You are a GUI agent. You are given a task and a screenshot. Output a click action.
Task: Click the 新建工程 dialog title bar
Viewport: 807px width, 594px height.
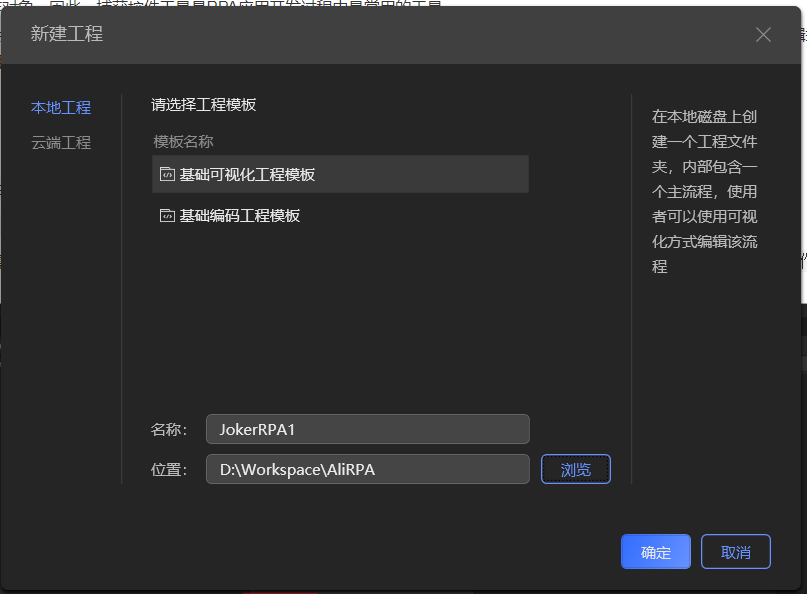pyautogui.click(x=400, y=34)
